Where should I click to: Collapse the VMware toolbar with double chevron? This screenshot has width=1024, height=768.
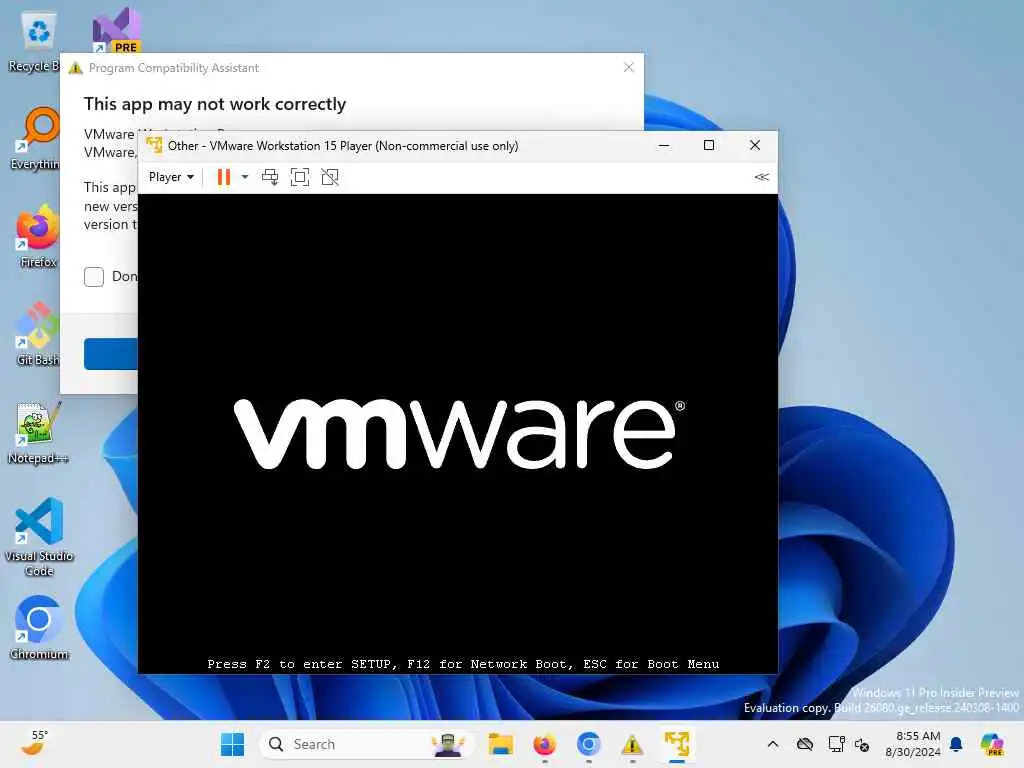(761, 177)
